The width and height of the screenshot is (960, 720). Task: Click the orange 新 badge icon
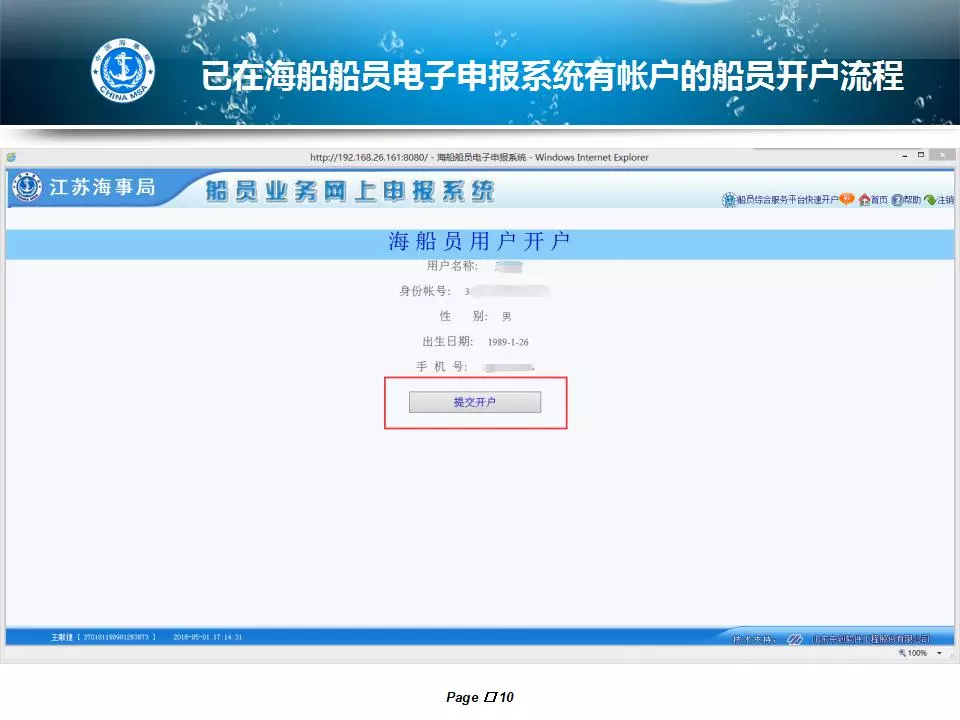point(847,199)
